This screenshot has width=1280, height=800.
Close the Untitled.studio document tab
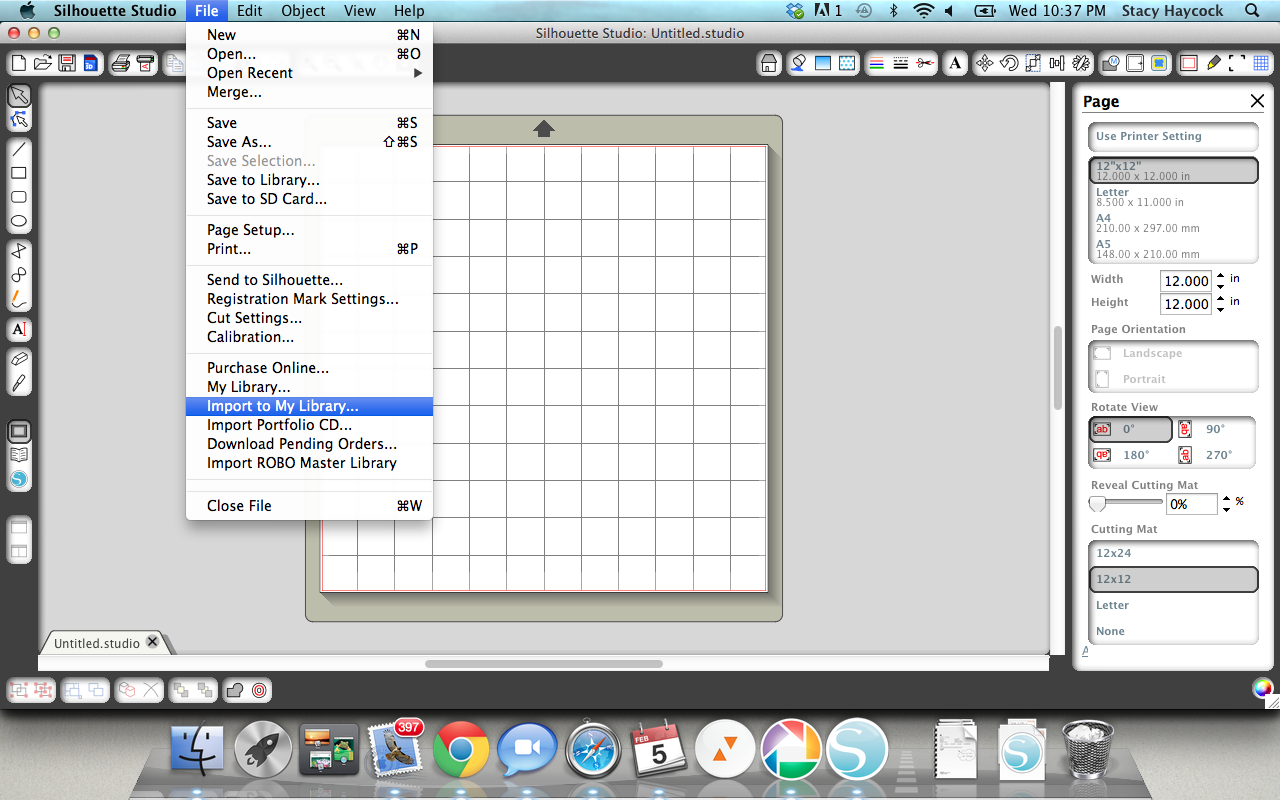(153, 643)
